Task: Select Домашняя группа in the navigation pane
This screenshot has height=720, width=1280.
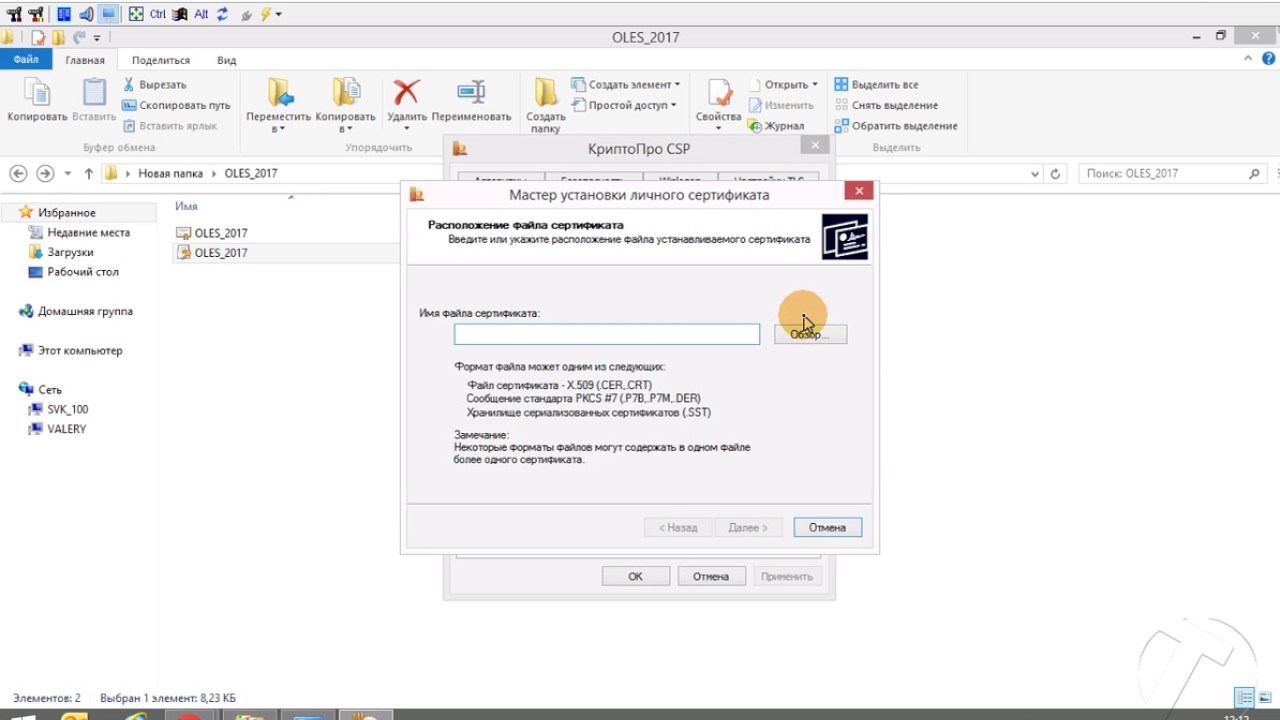Action: click(x=85, y=311)
